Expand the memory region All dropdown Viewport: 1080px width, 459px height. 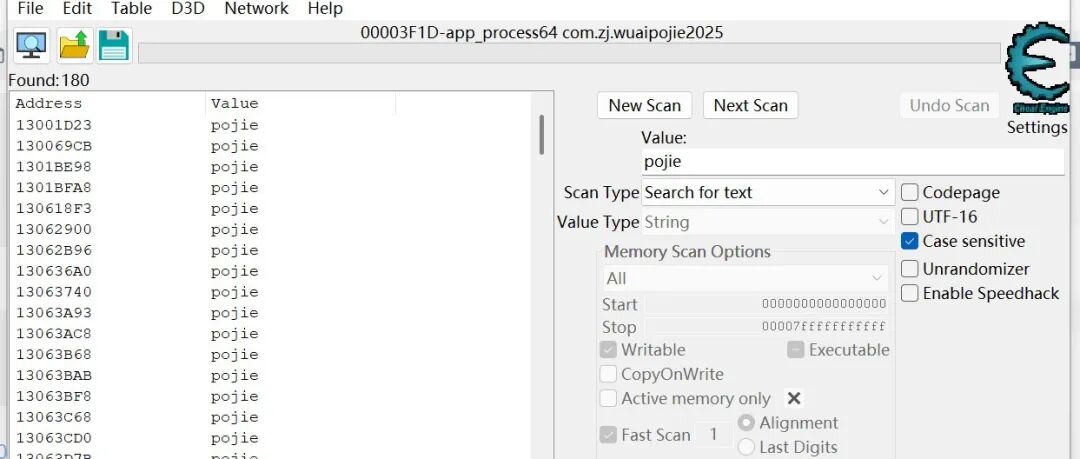(x=745, y=278)
